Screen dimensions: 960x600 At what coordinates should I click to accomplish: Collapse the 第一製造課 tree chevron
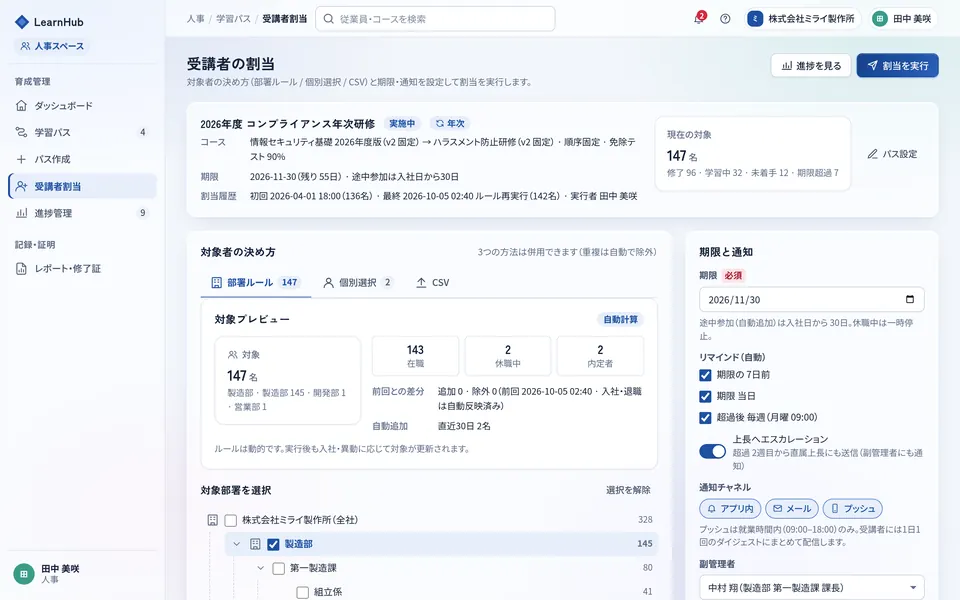pyautogui.click(x=260, y=568)
